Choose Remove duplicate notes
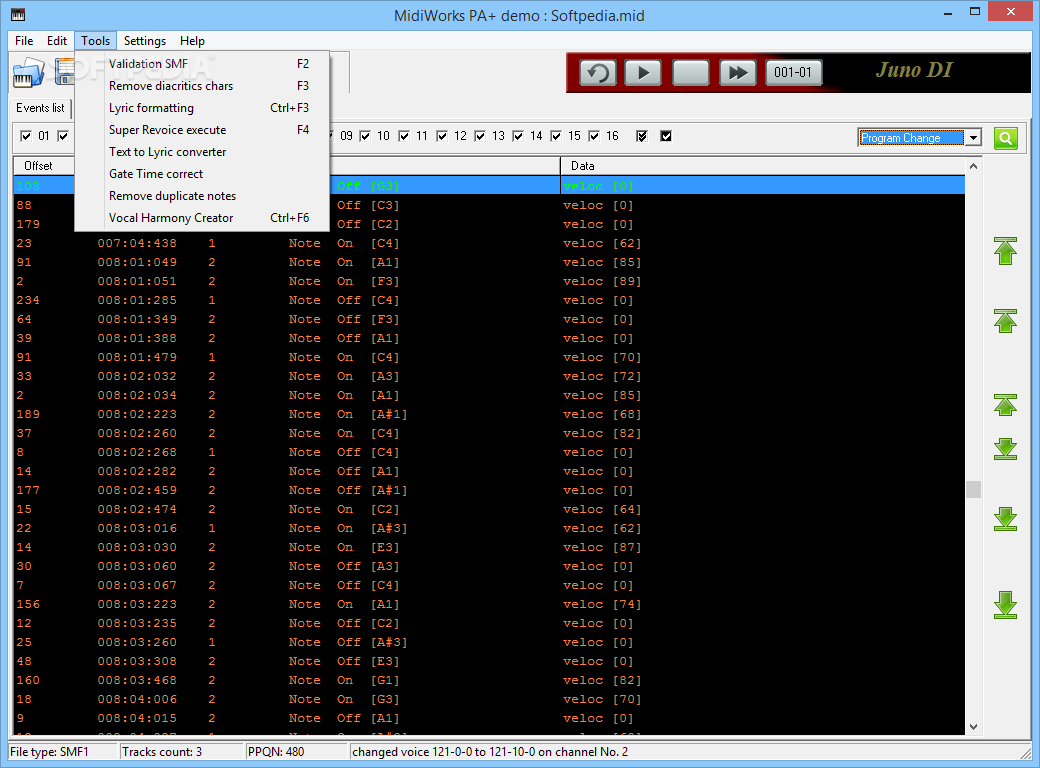 202,196
